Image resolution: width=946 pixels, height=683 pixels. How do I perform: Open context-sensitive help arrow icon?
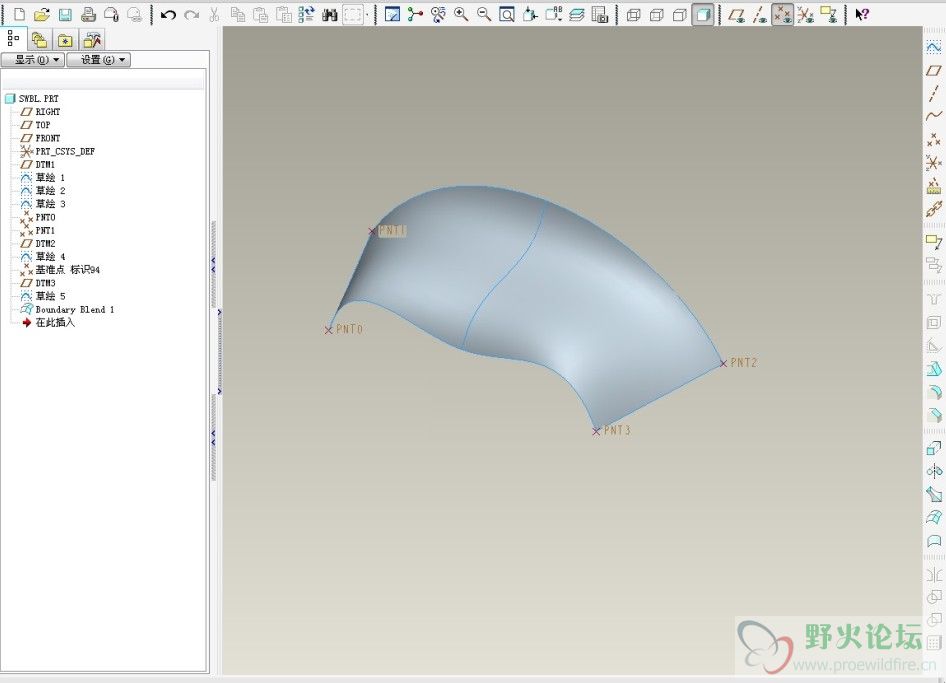pyautogui.click(x=862, y=14)
